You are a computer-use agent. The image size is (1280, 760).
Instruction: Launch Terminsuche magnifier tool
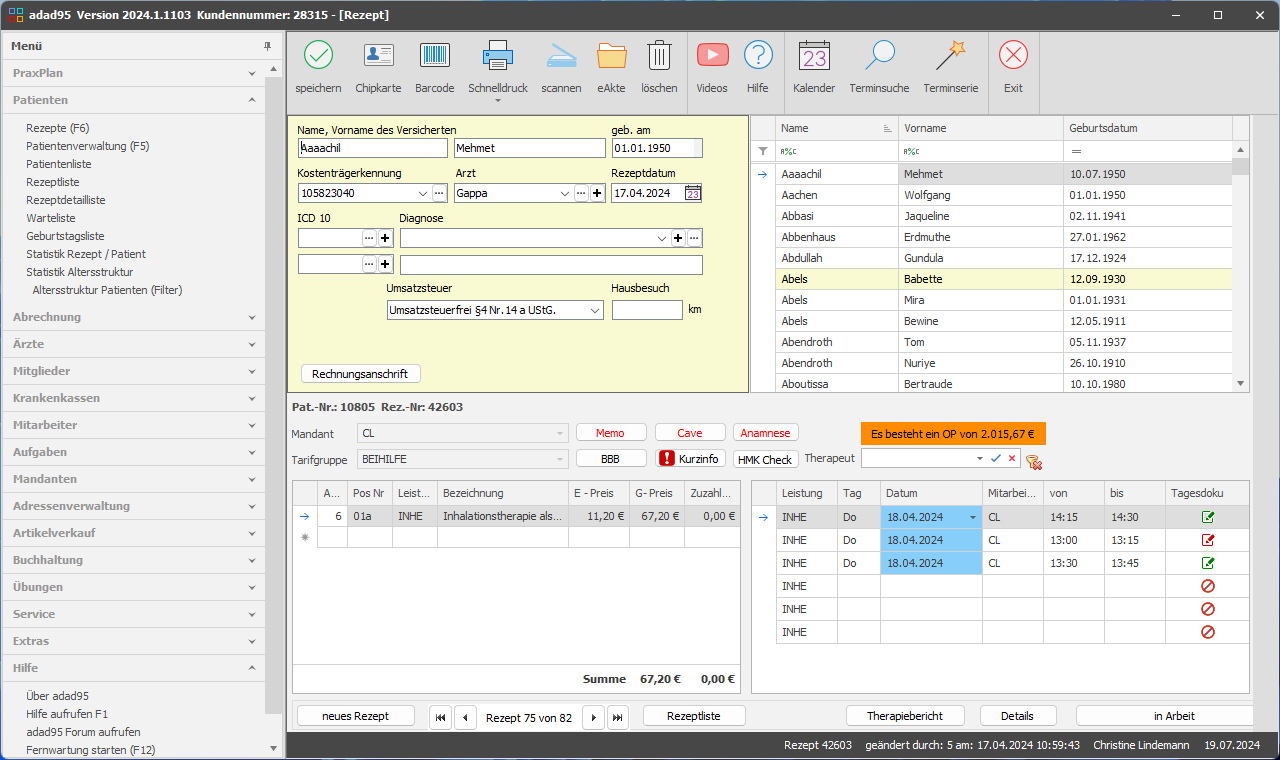pyautogui.click(x=879, y=56)
